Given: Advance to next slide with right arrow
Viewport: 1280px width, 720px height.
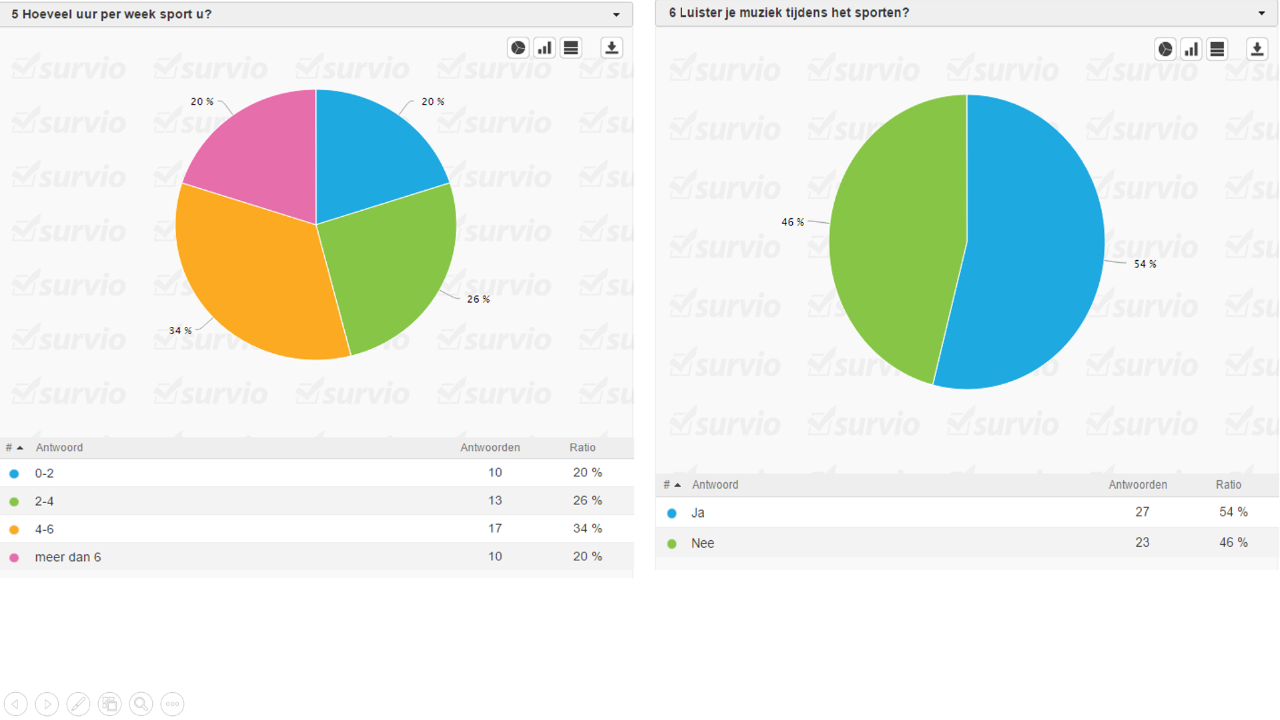Looking at the screenshot, I should coord(47,704).
